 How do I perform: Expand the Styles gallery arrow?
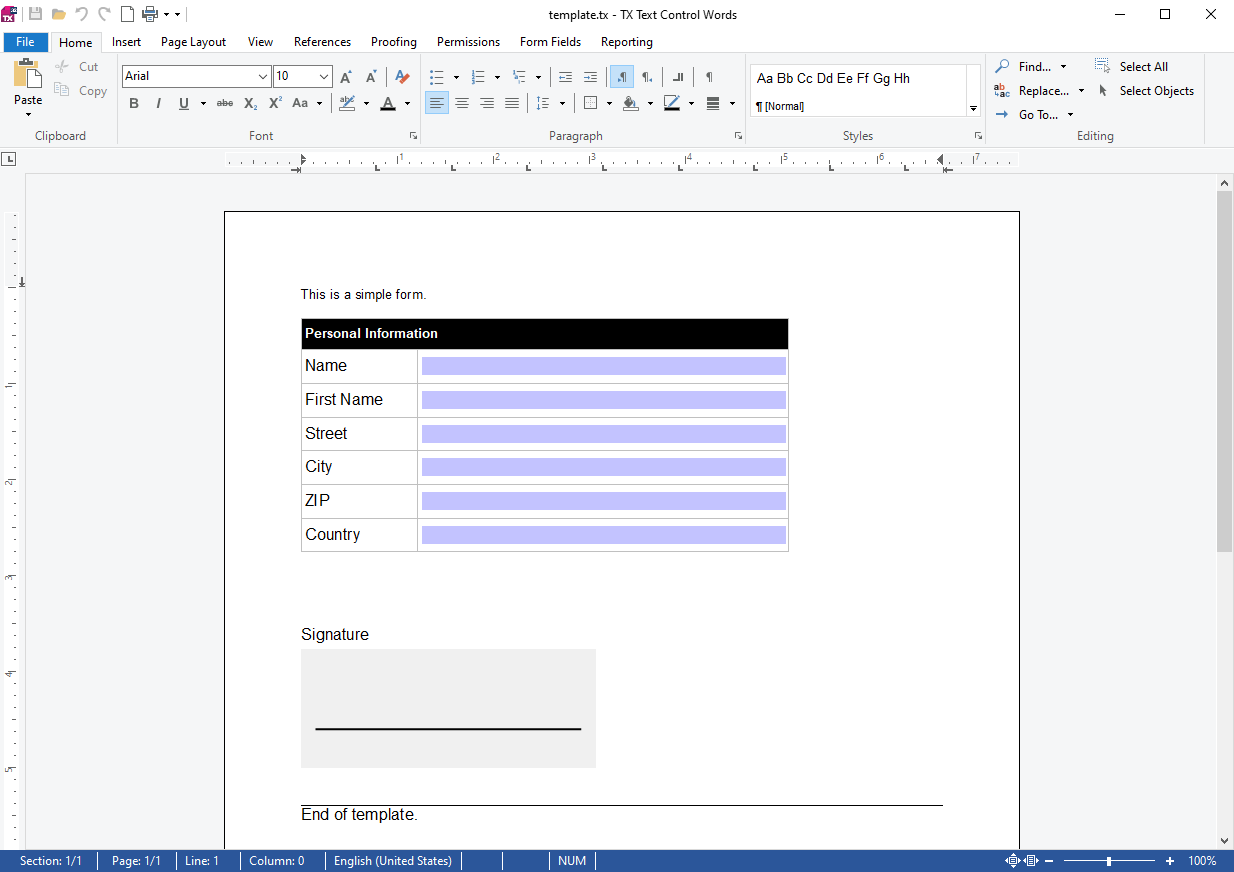click(x=974, y=108)
